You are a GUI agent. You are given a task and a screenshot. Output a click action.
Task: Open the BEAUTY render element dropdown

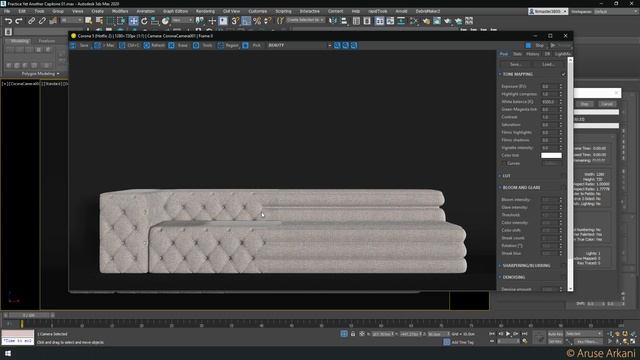pyautogui.click(x=299, y=45)
